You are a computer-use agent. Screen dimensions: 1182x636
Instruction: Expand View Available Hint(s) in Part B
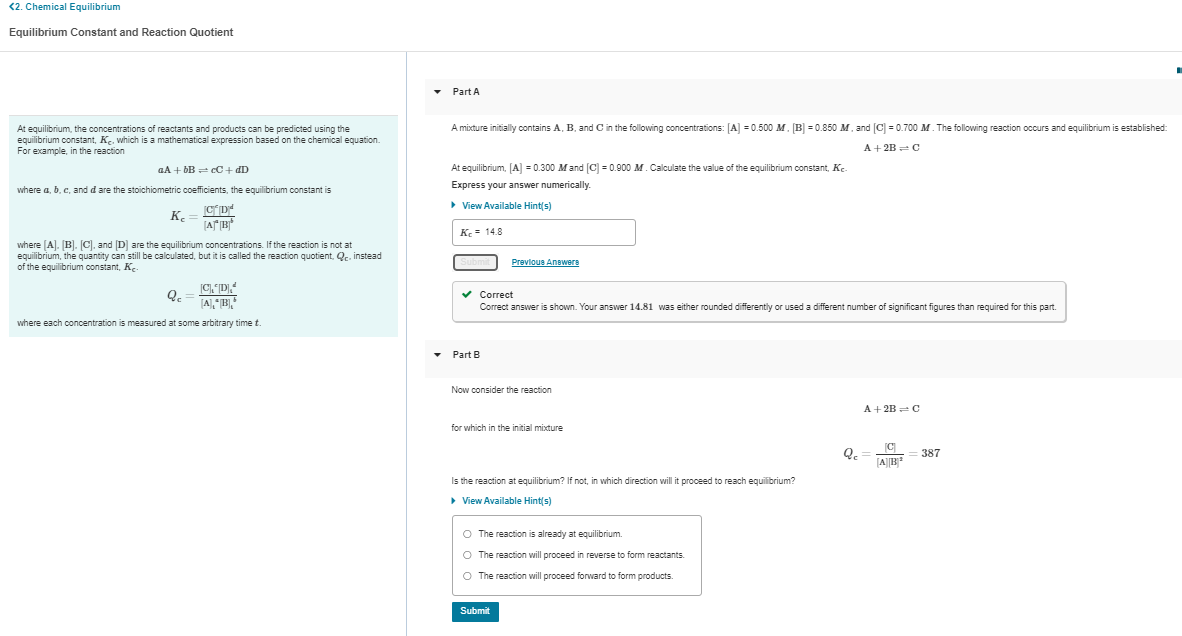click(x=502, y=500)
